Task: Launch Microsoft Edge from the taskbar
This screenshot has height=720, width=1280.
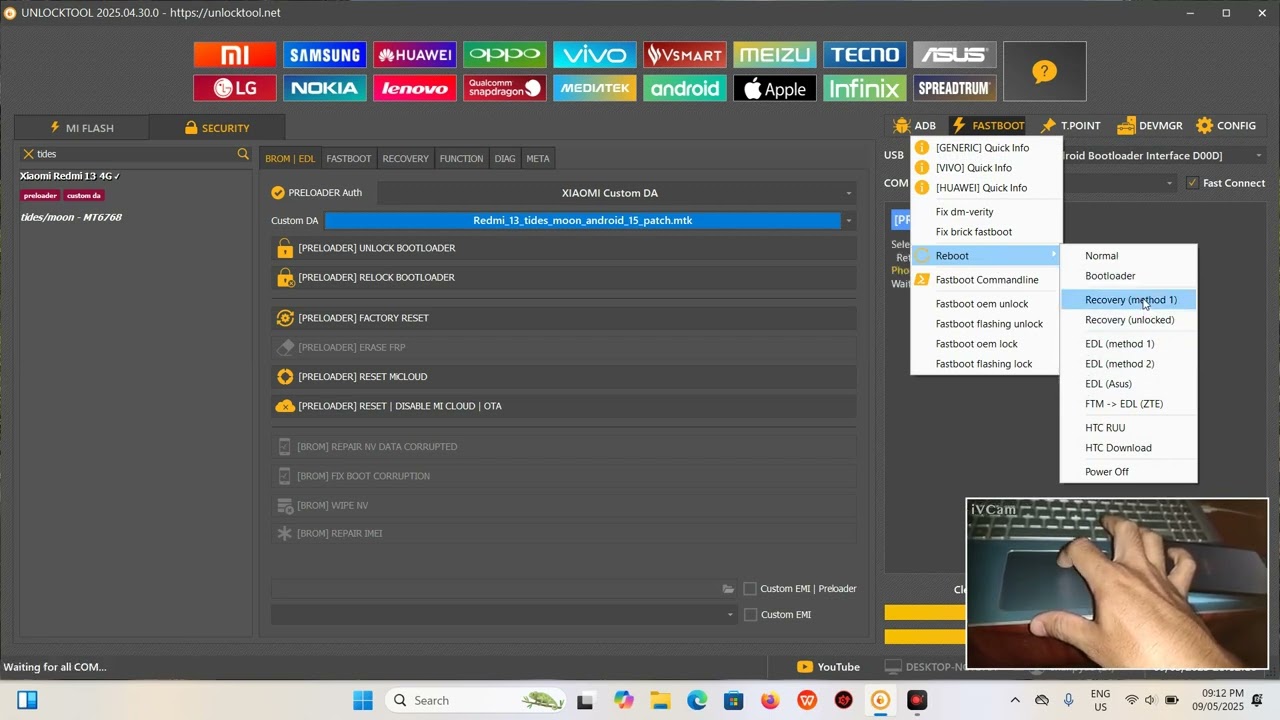Action: pyautogui.click(x=697, y=700)
